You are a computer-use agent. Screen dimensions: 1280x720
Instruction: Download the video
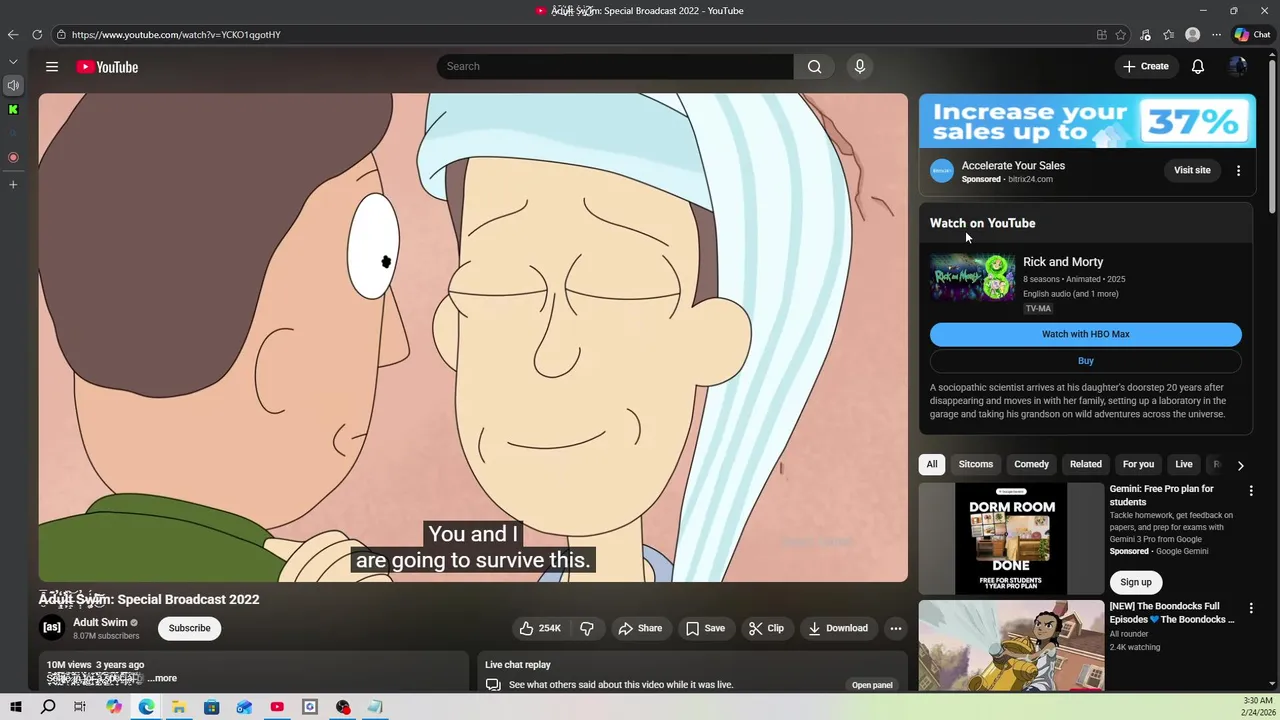(838, 628)
